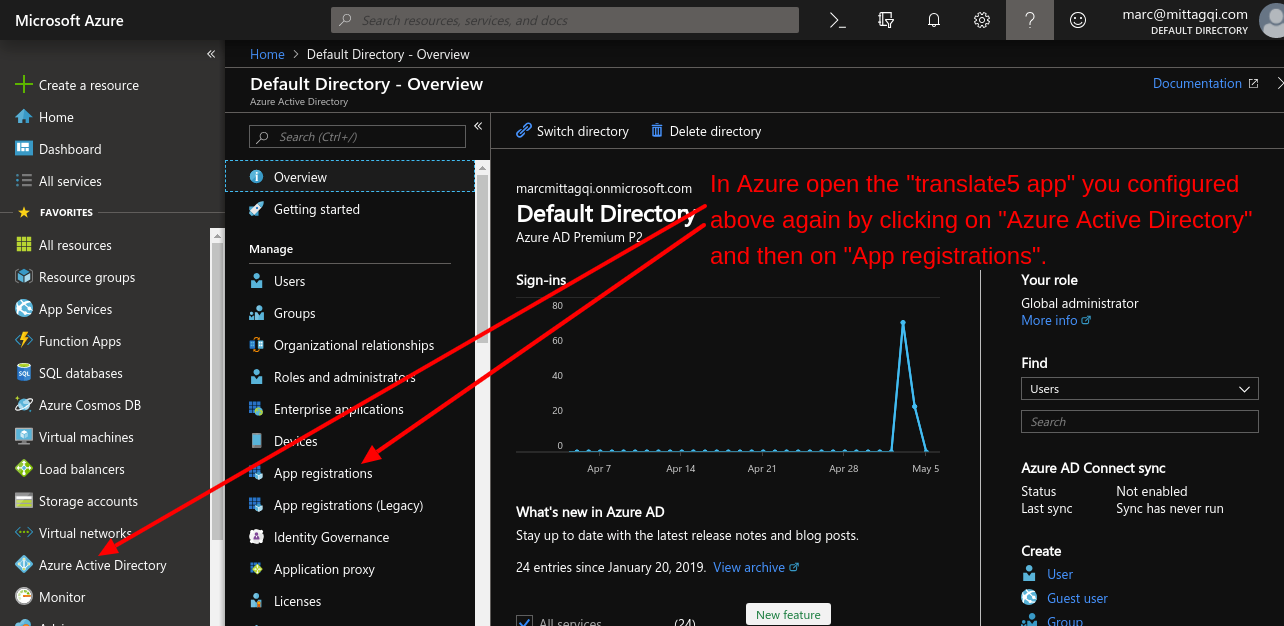
Task: Click the user avatar for marc@mittagqi.com
Action: [x=1270, y=19]
